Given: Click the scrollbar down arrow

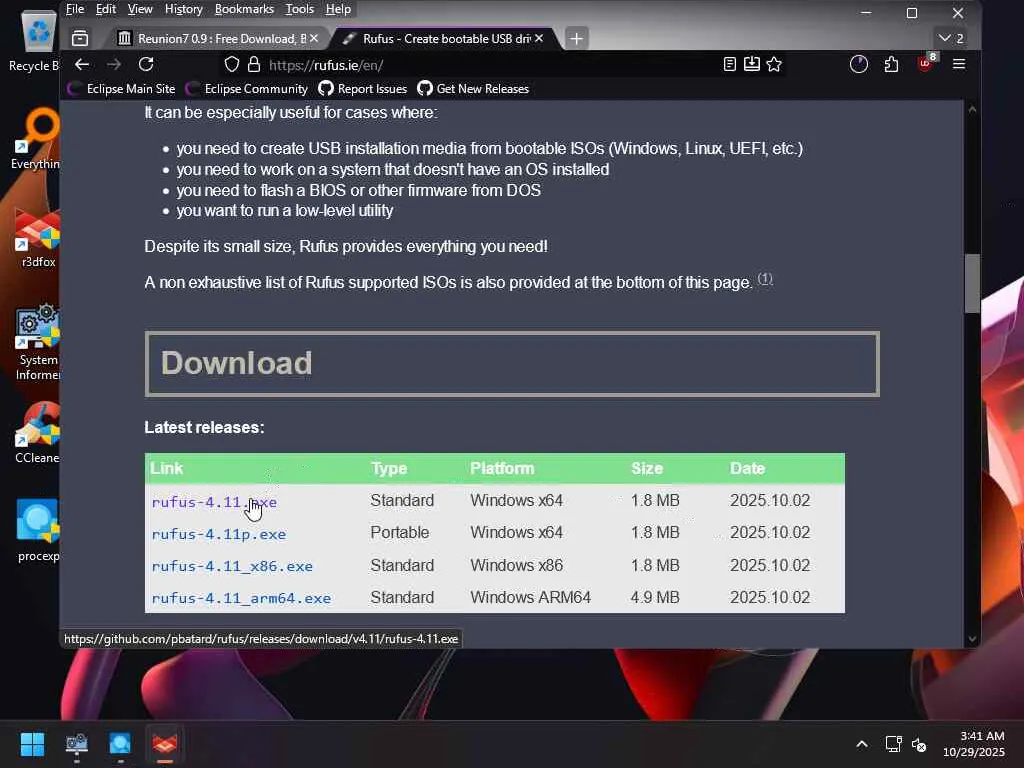Looking at the screenshot, I should click(x=972, y=639).
